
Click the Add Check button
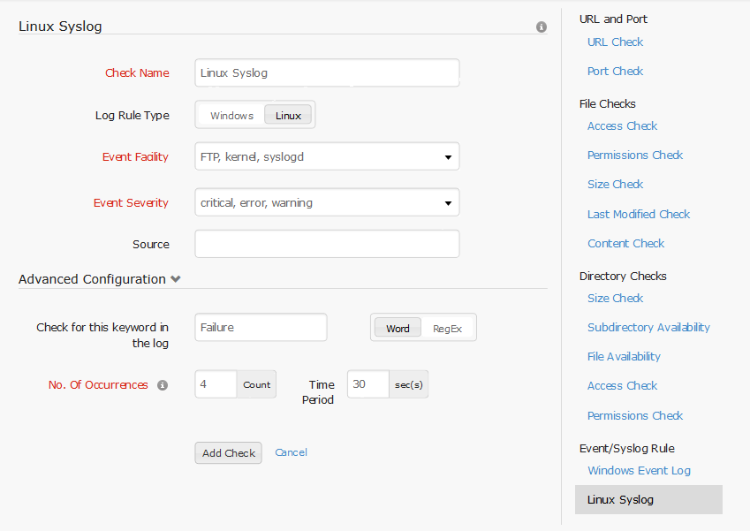[x=228, y=453]
